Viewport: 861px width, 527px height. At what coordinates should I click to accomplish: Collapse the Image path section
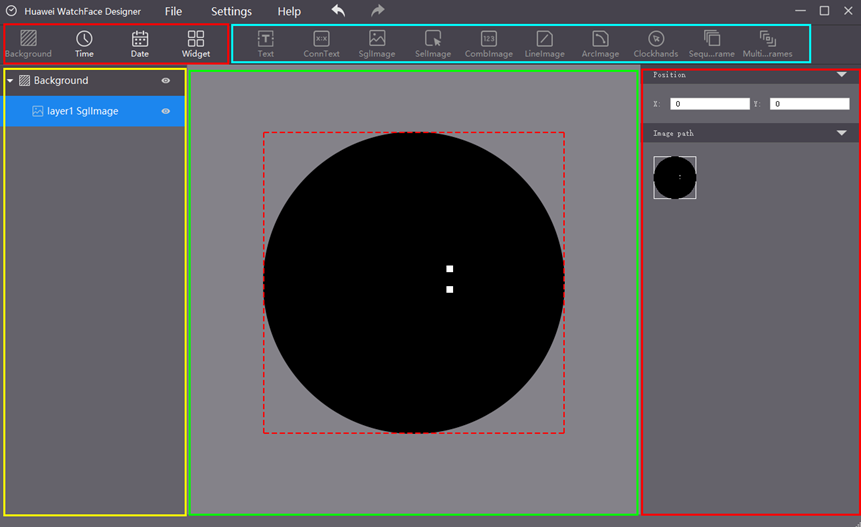click(x=841, y=133)
